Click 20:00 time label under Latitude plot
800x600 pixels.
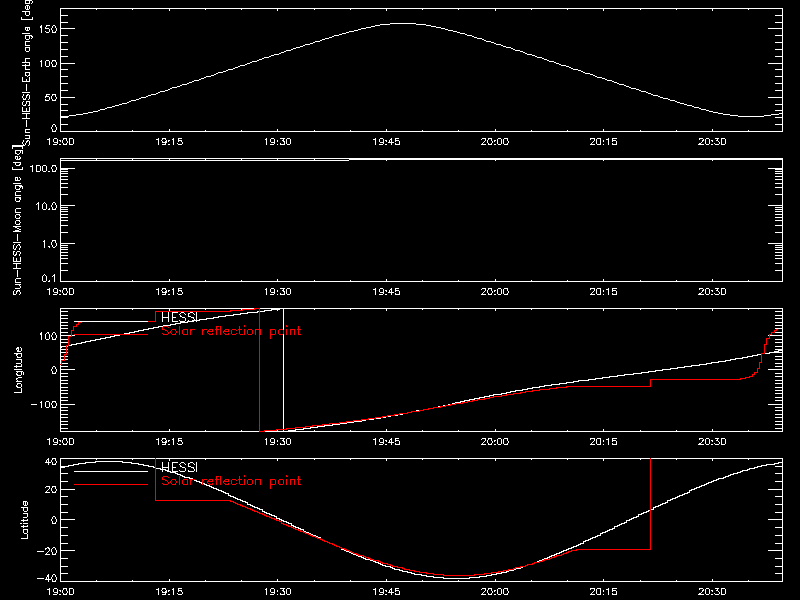click(494, 592)
